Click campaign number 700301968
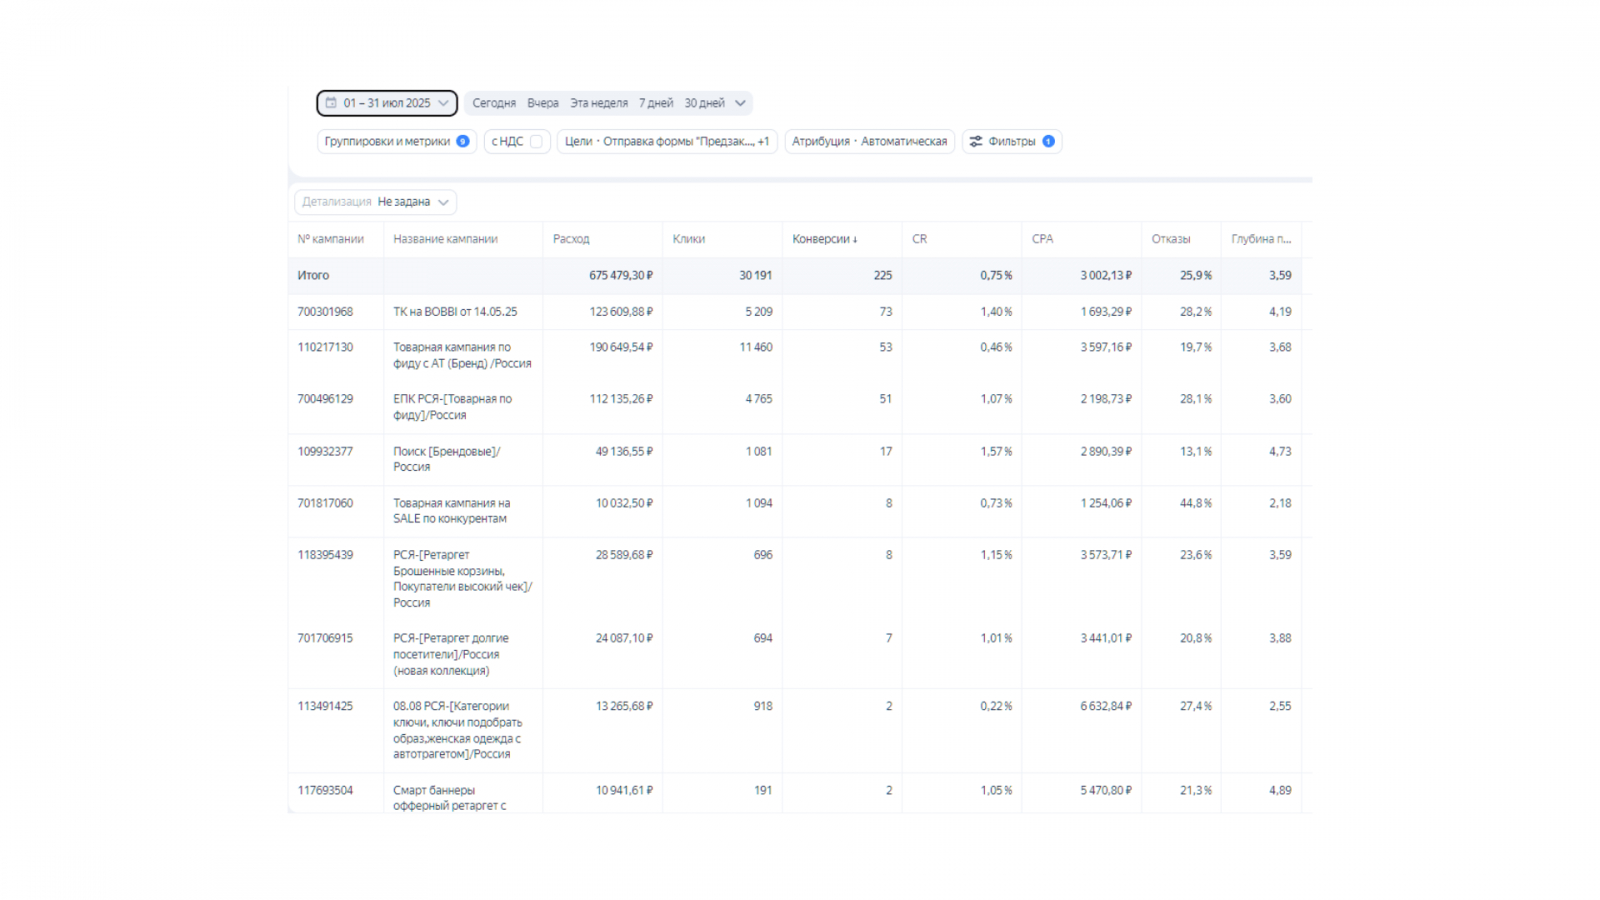The image size is (1600, 900). pyautogui.click(x=325, y=312)
